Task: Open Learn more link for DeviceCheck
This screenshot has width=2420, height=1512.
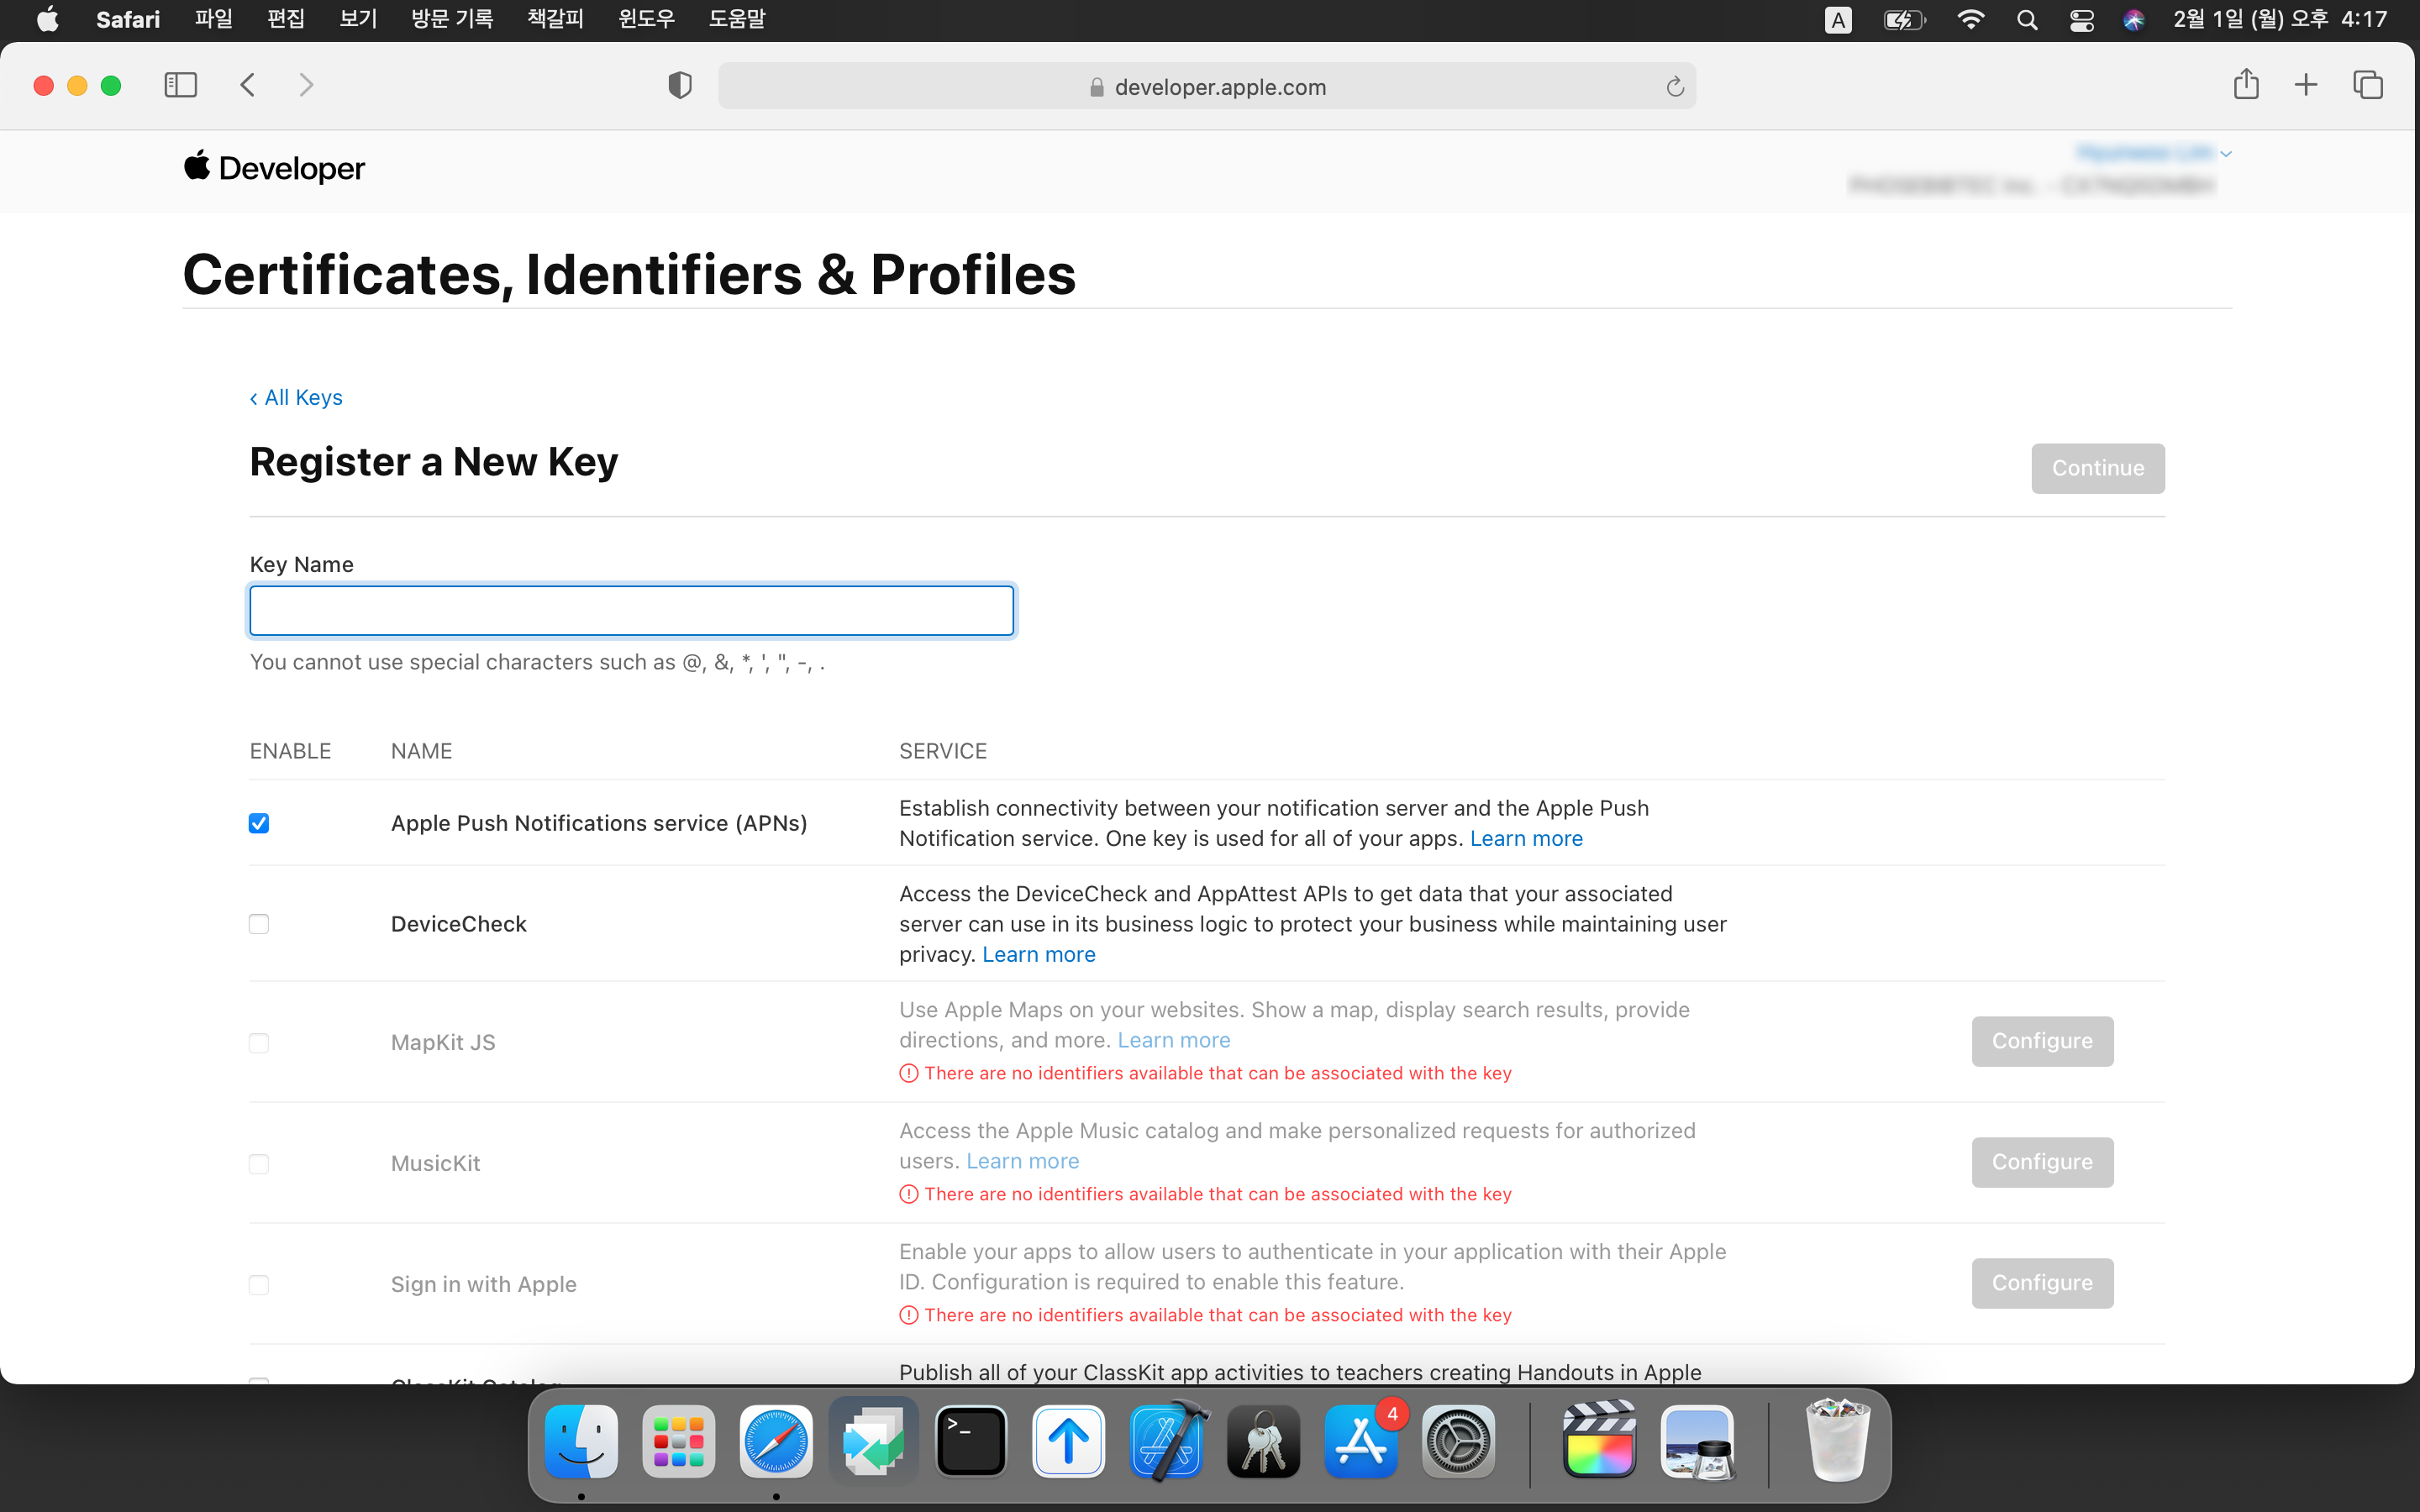Action: pos(1038,954)
